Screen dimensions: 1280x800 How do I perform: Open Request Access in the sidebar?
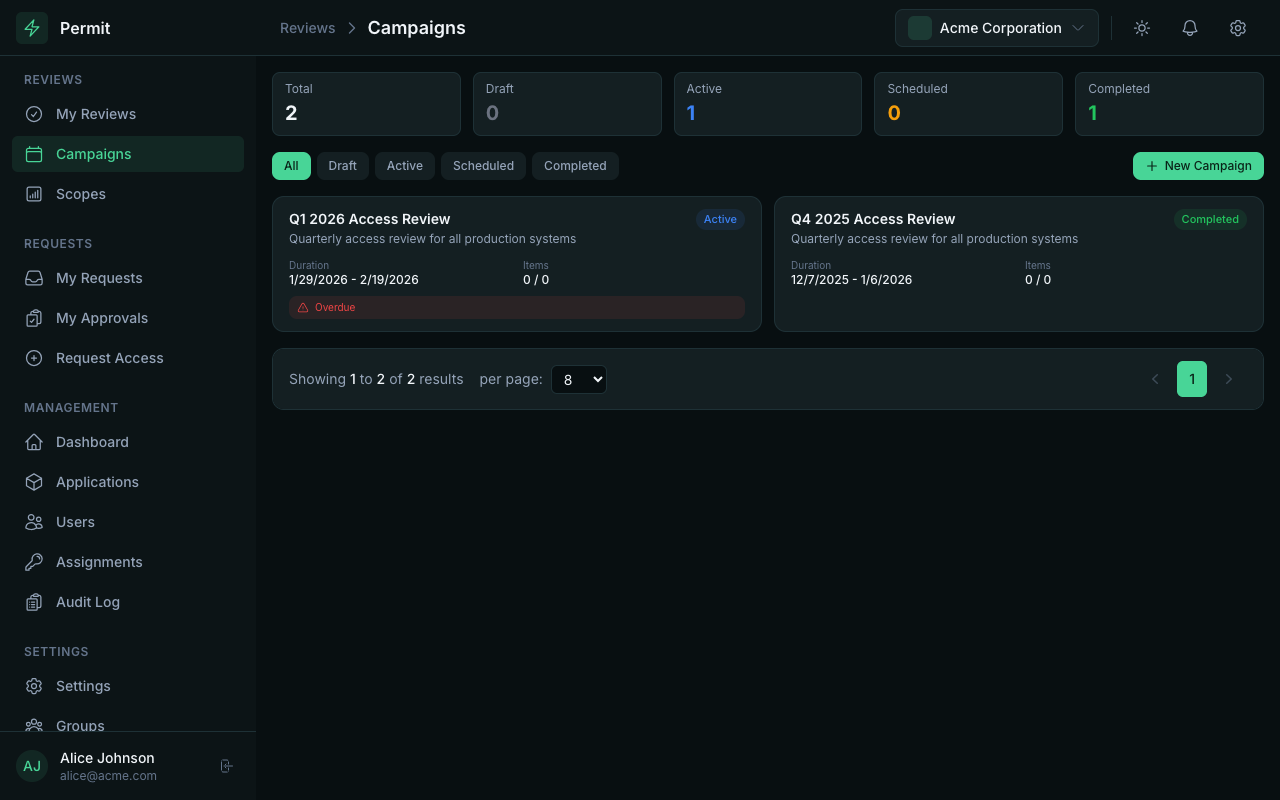coord(109,358)
